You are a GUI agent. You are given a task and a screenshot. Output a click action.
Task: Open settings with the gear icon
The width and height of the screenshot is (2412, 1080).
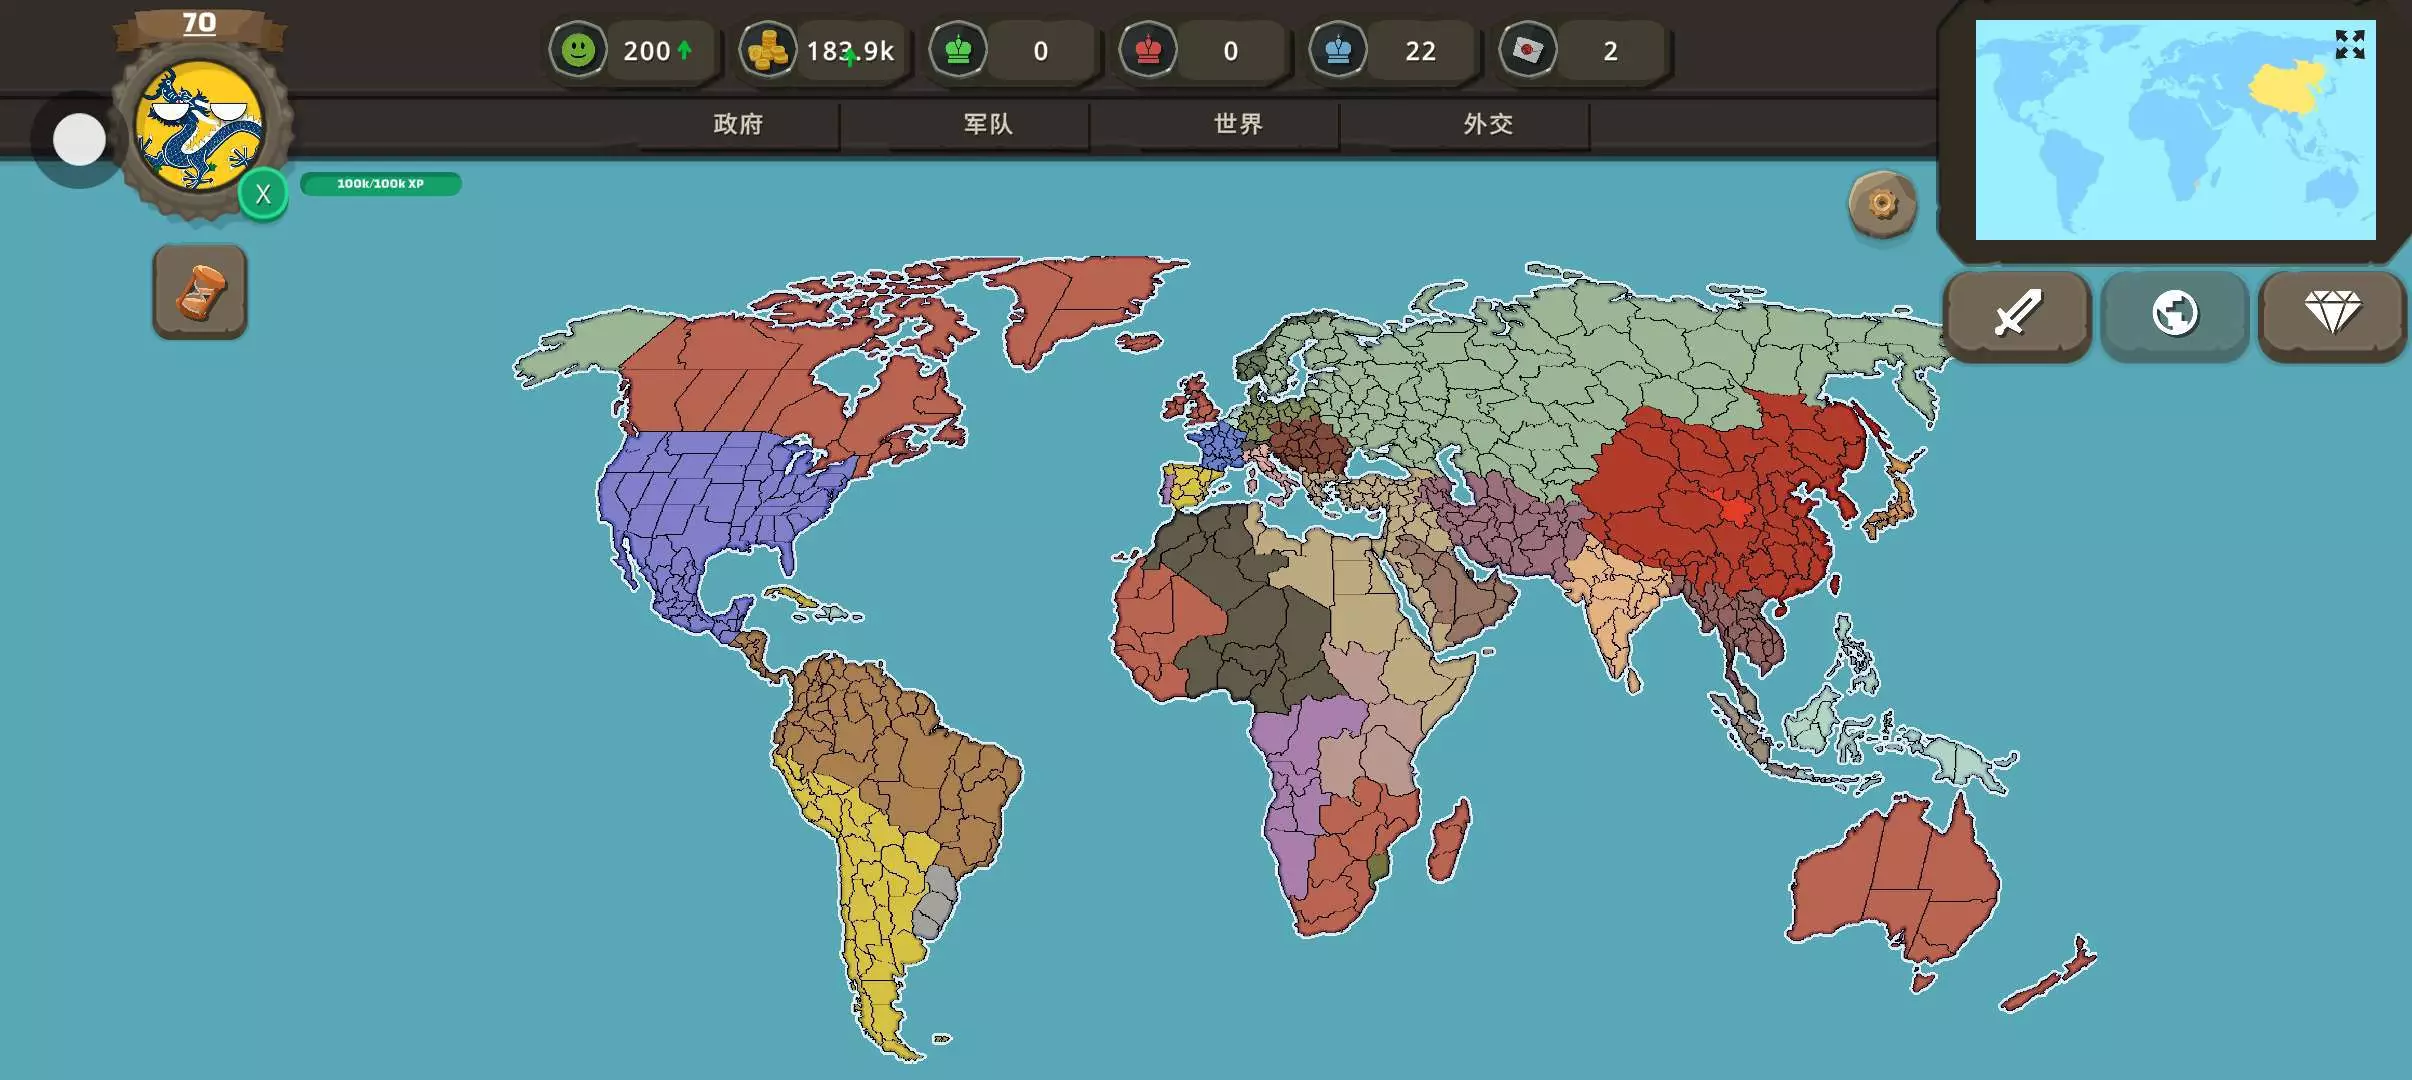pos(1882,205)
